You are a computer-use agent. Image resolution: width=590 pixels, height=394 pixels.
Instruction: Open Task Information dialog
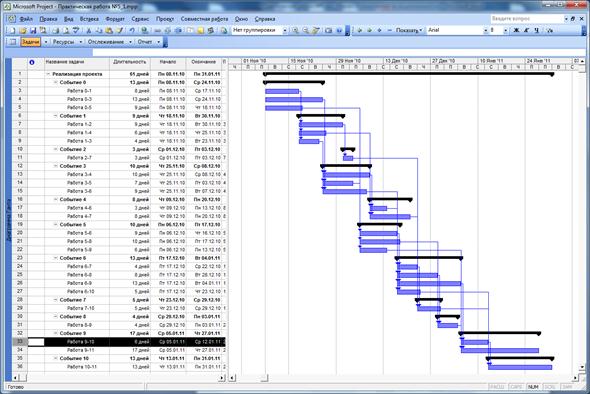click(x=190, y=30)
